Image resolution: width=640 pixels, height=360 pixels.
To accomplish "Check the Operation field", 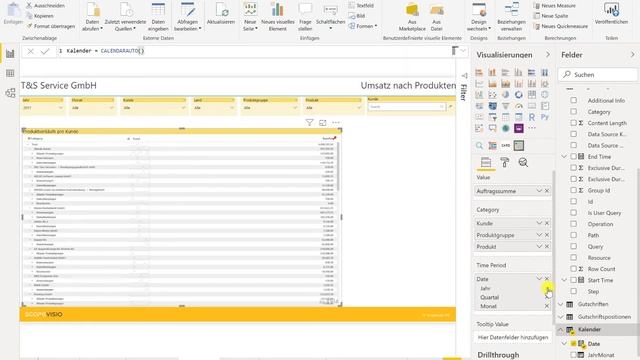I will [573, 224].
